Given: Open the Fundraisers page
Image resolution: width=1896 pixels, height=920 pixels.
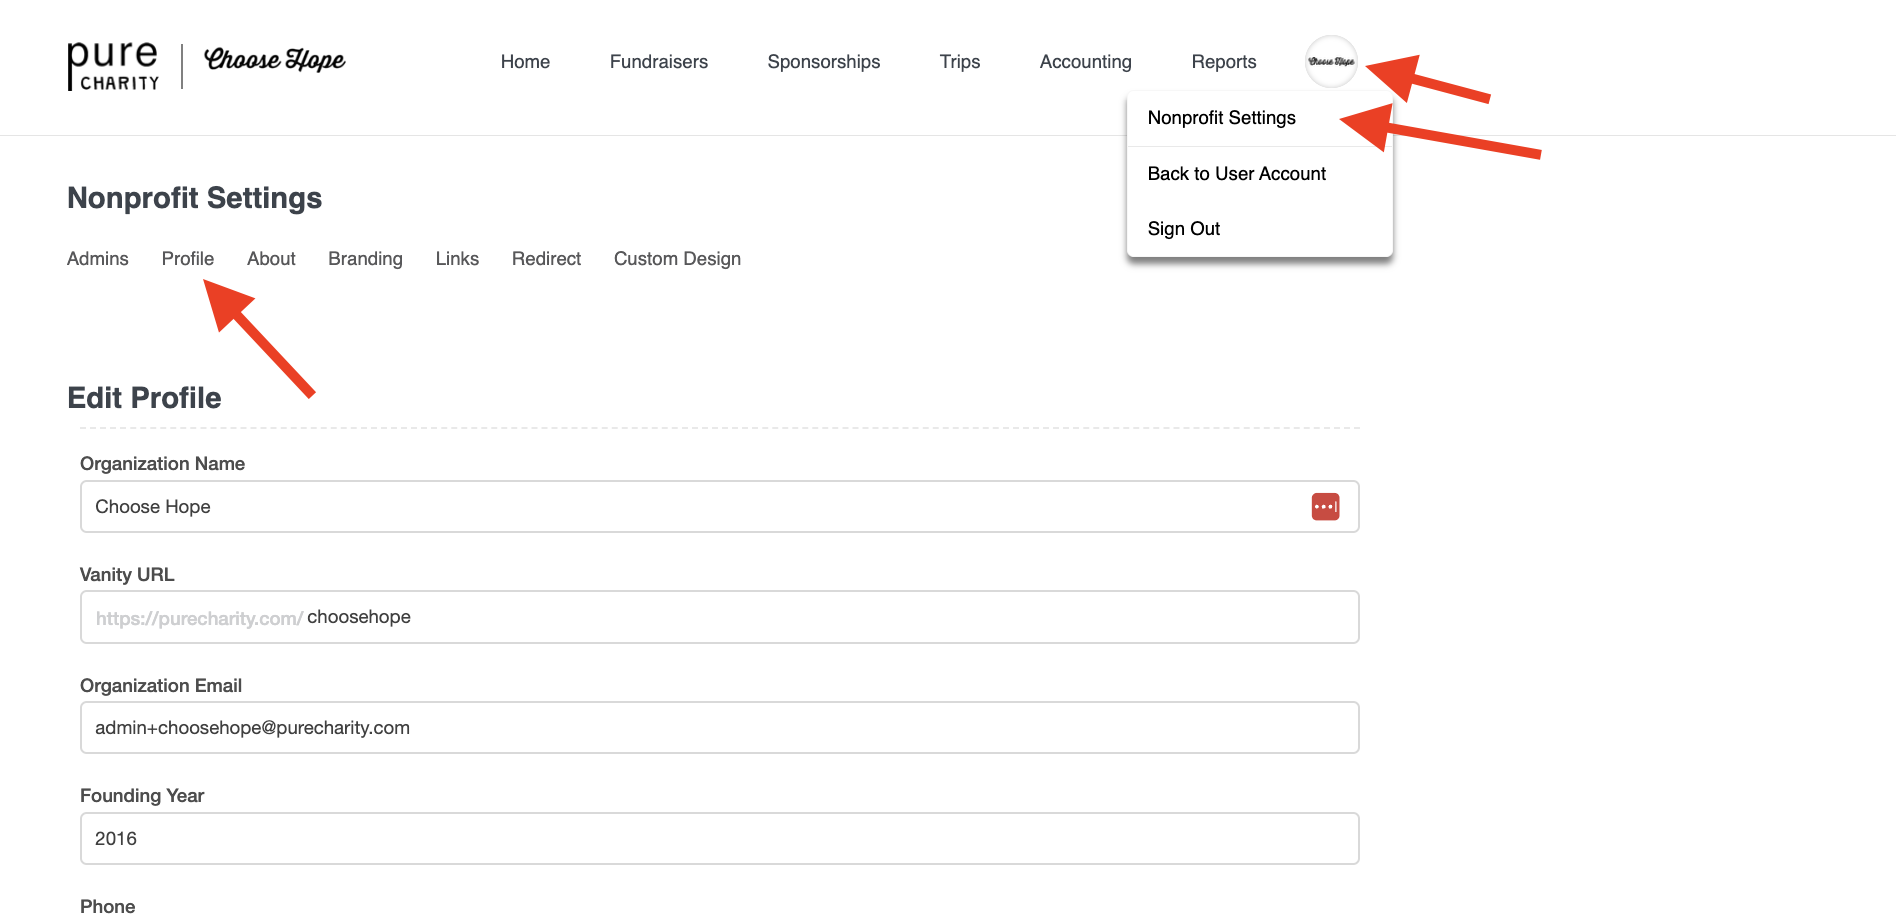Looking at the screenshot, I should 658,62.
